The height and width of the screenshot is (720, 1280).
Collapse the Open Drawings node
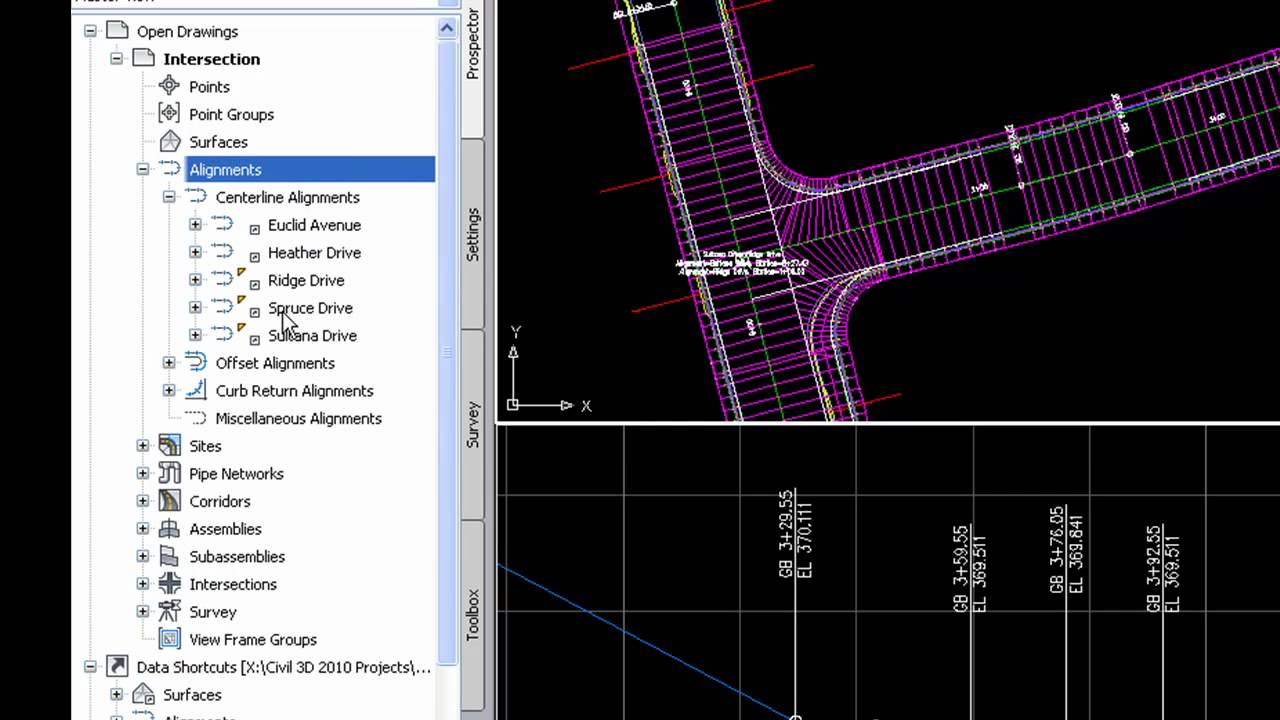[90, 31]
